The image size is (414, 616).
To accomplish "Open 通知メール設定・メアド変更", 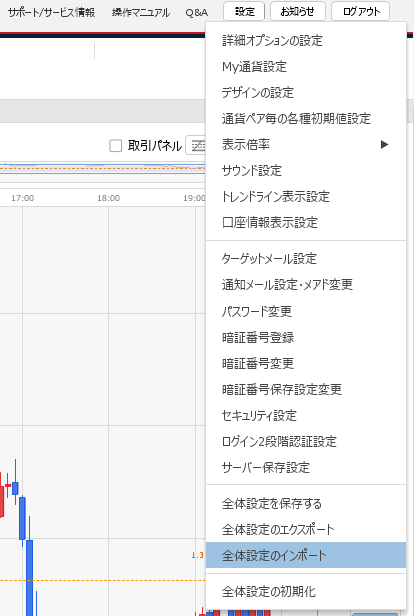I will (x=306, y=284).
